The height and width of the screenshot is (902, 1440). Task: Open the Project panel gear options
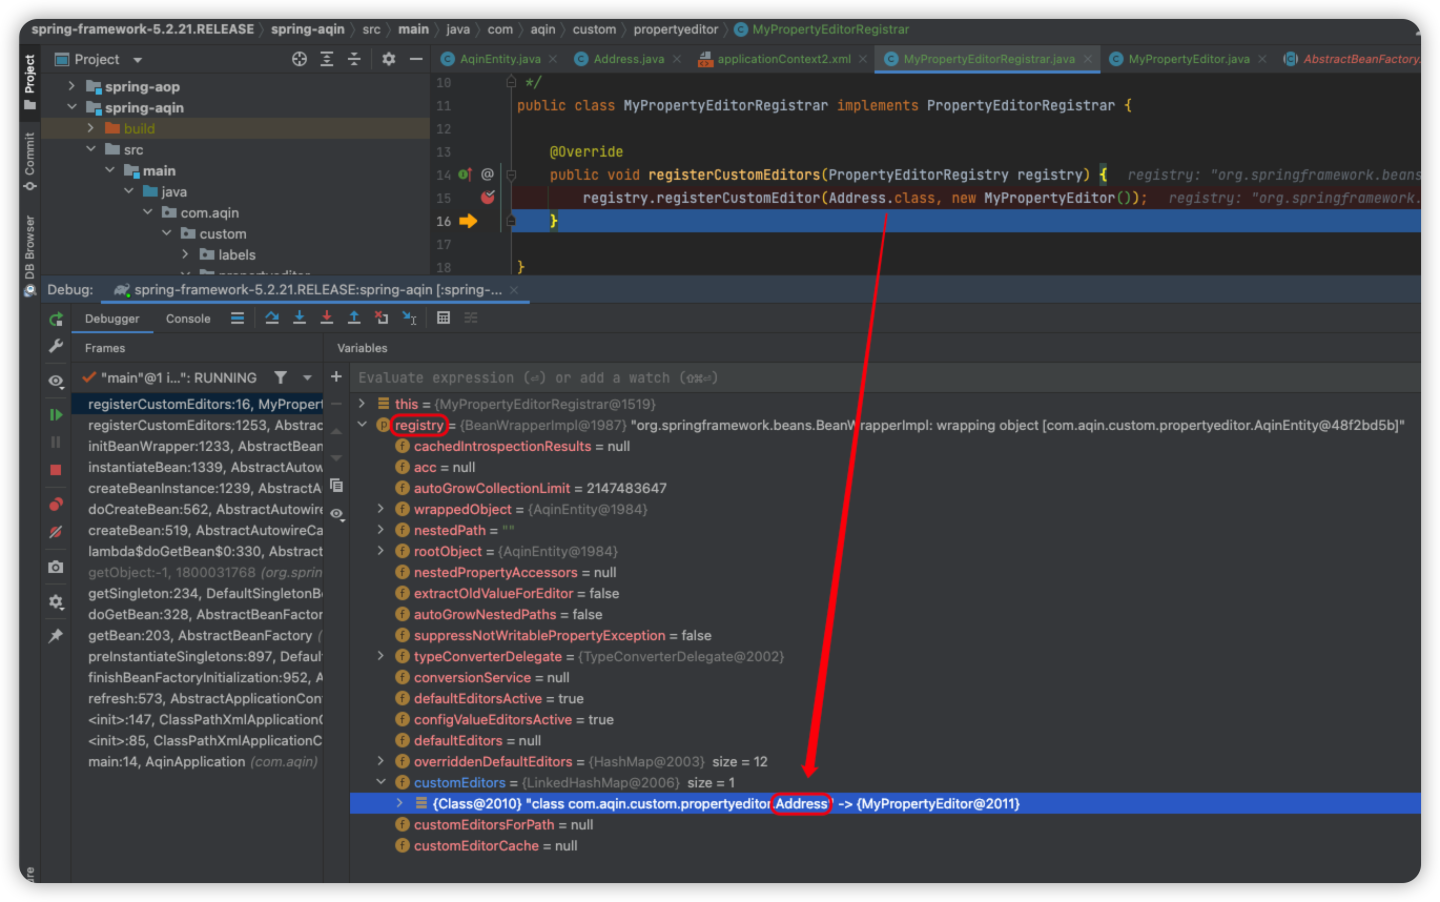click(389, 59)
